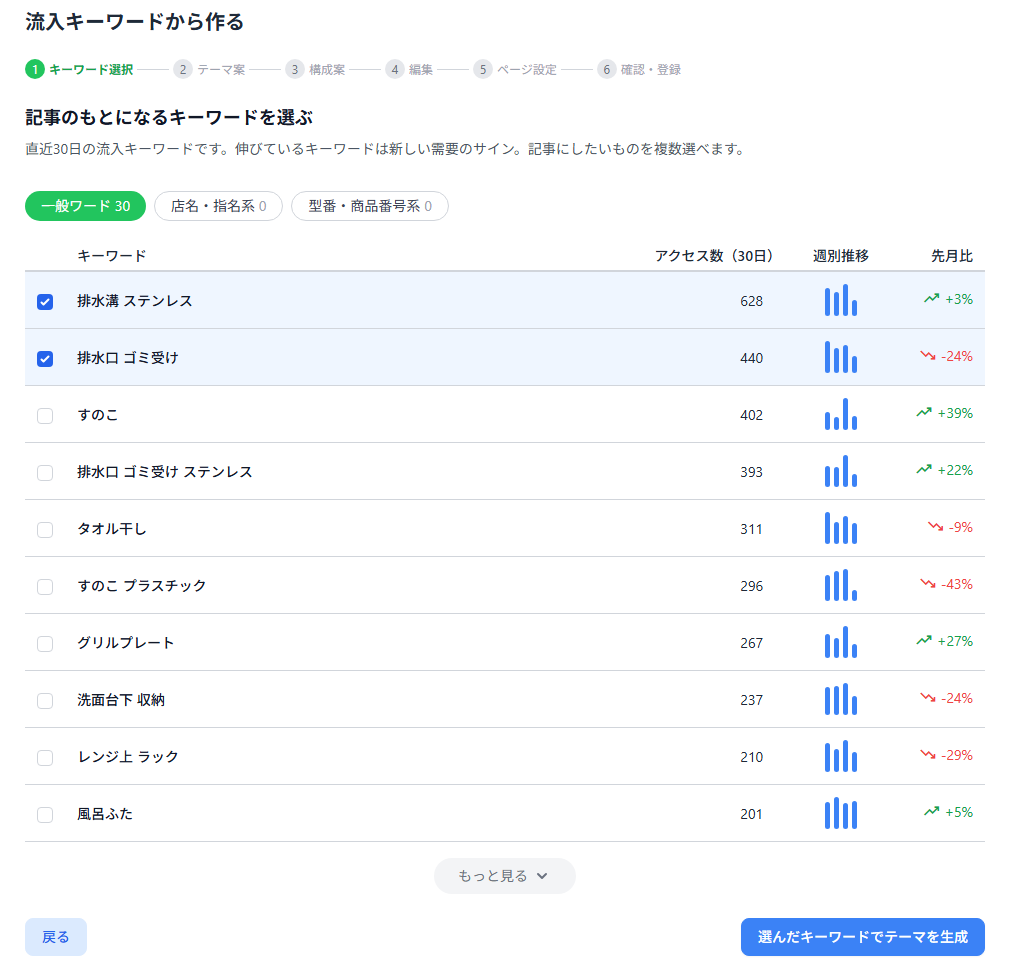Click trend bars for すのこ プラスチック
Screen dimensions: 1010x970
(841, 585)
